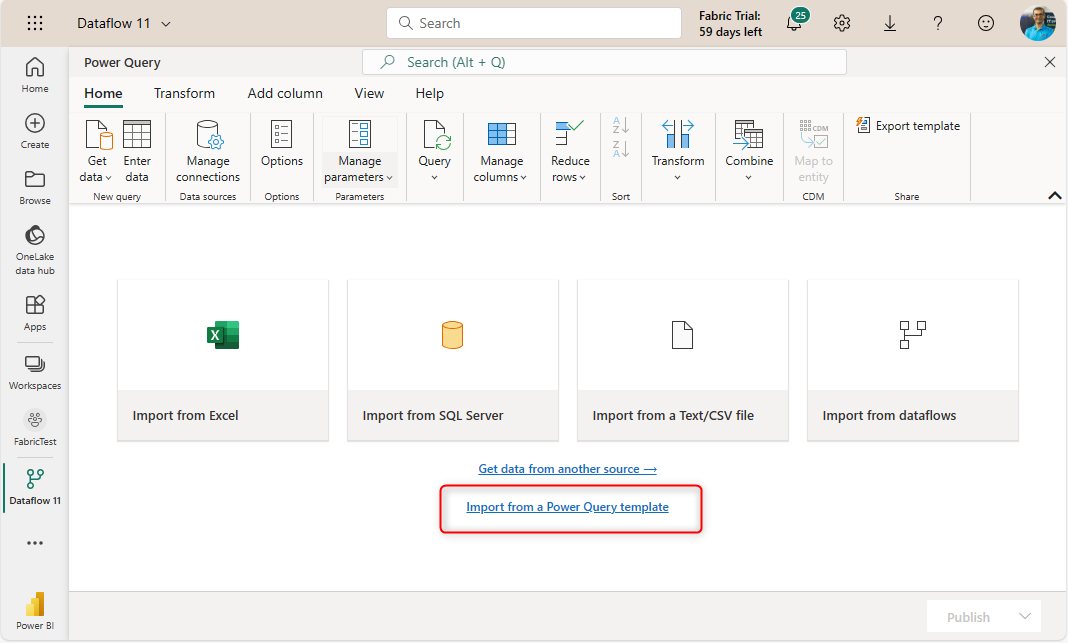Open the notifications bell
1068x643 pixels.
coord(794,24)
